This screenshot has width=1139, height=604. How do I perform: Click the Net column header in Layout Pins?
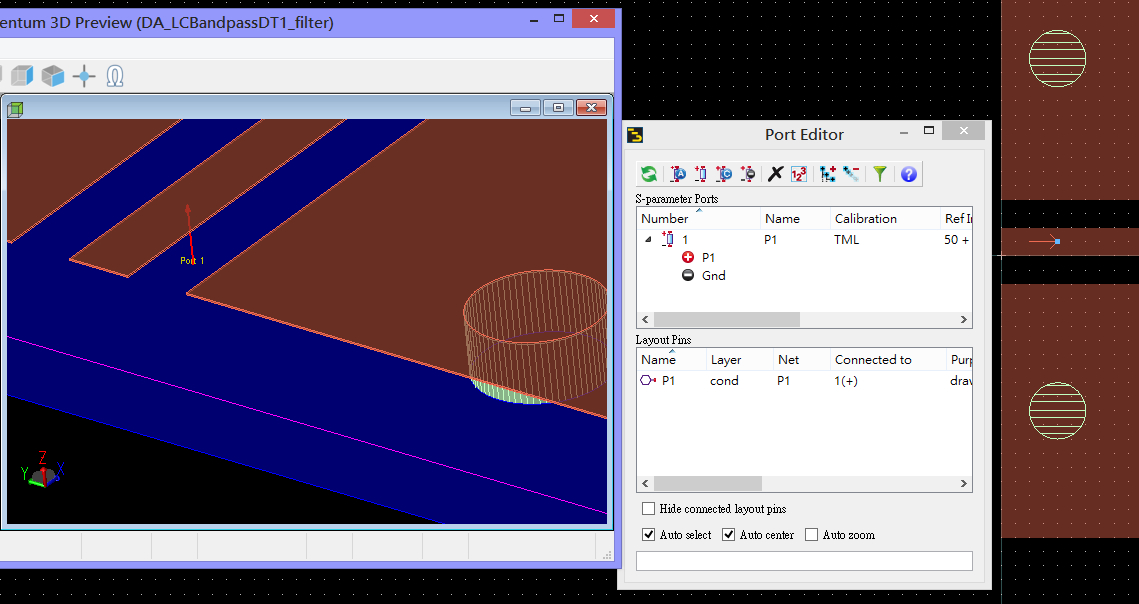(x=801, y=359)
